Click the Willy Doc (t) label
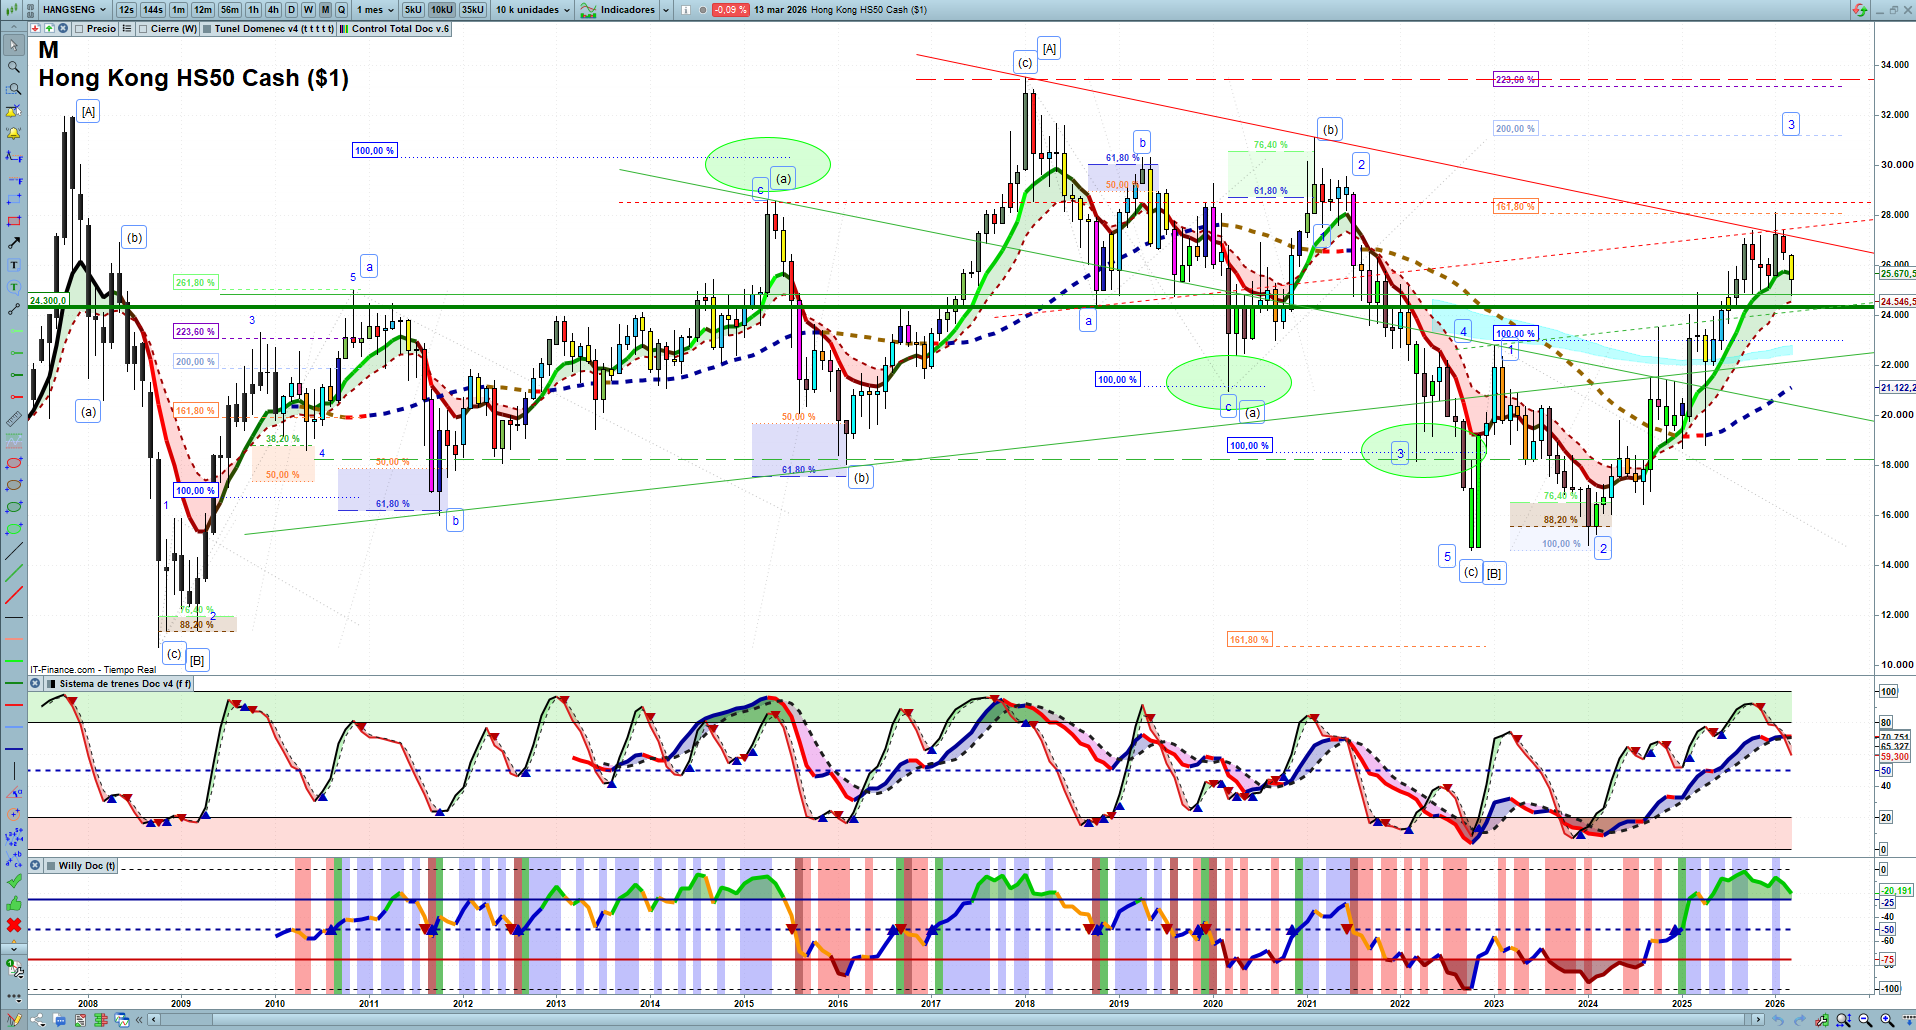This screenshot has width=1916, height=1030. [87, 866]
